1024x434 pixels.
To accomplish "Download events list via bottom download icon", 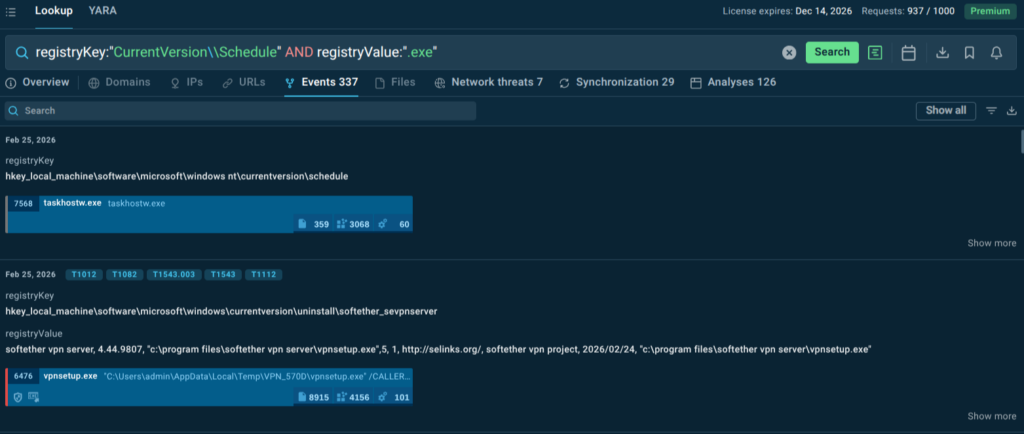I will pos(1011,111).
